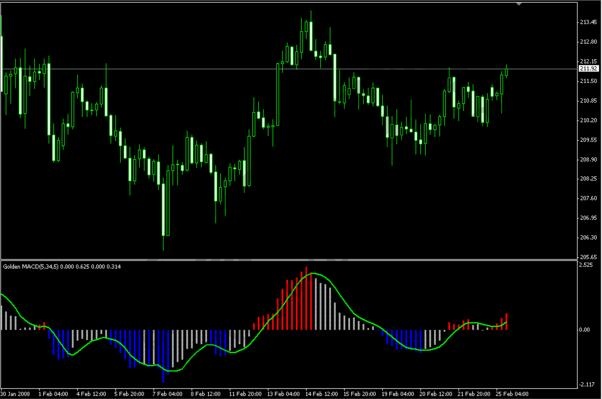Click the 21 Feb 20:00 time label
602x399 pixels.
pyautogui.click(x=474, y=394)
